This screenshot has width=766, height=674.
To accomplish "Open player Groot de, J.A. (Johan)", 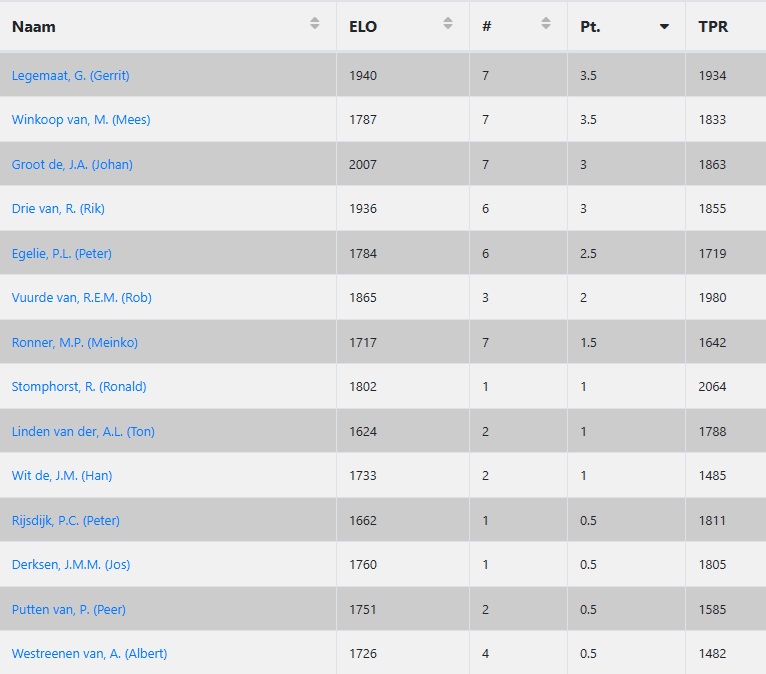I will 72,164.
